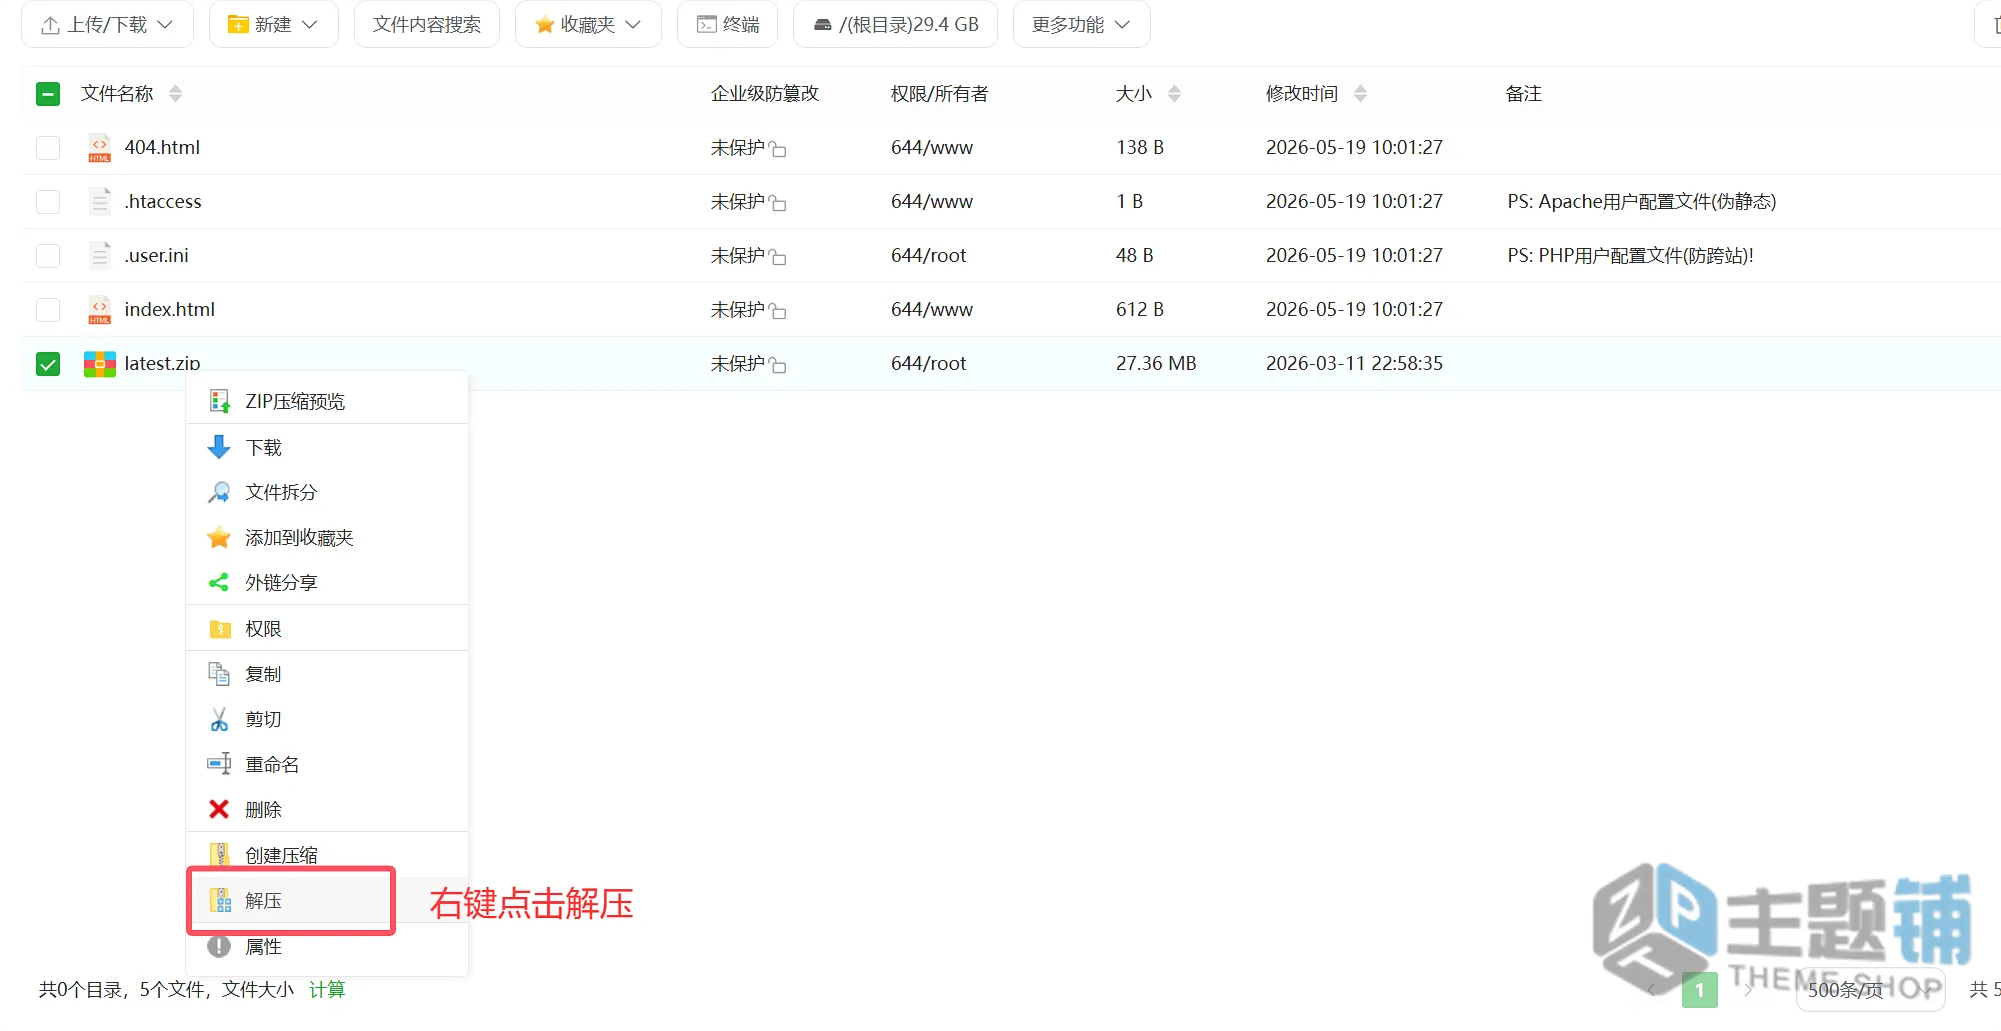Click the latest.zip colorful archive icon
Viewport: 2001px width, 1031px height.
click(100, 363)
